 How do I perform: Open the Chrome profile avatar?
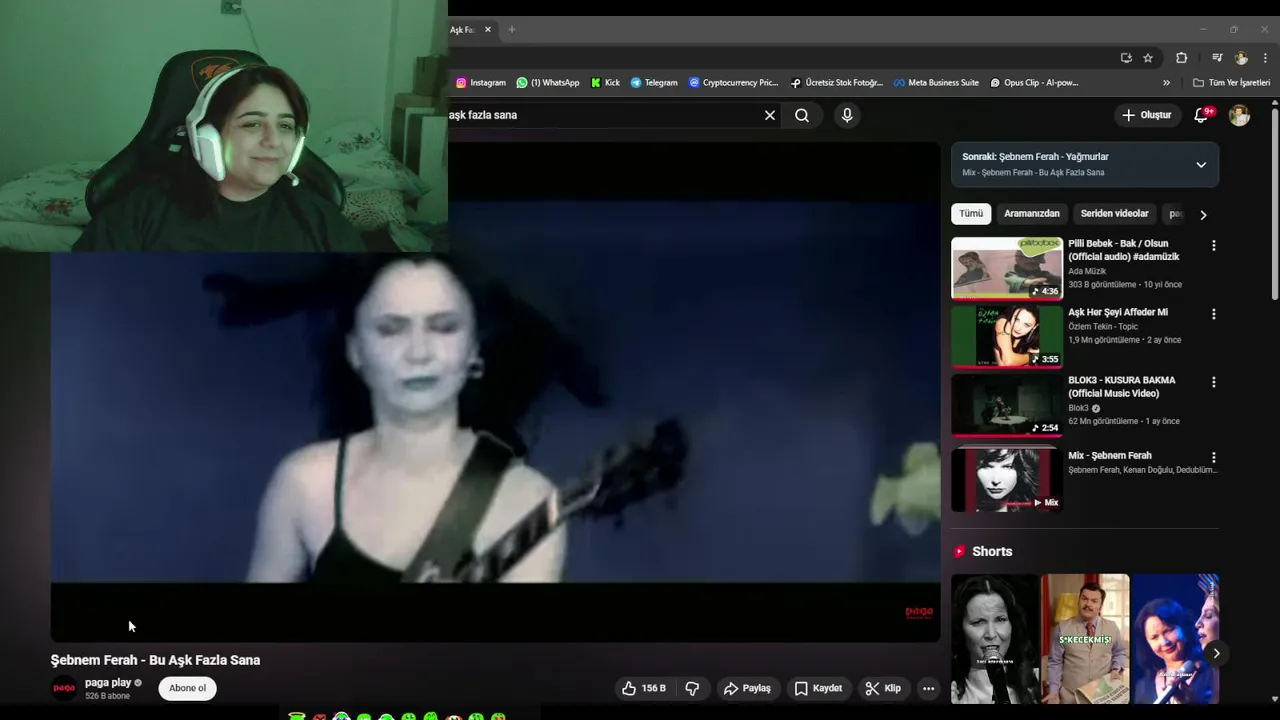1241,58
